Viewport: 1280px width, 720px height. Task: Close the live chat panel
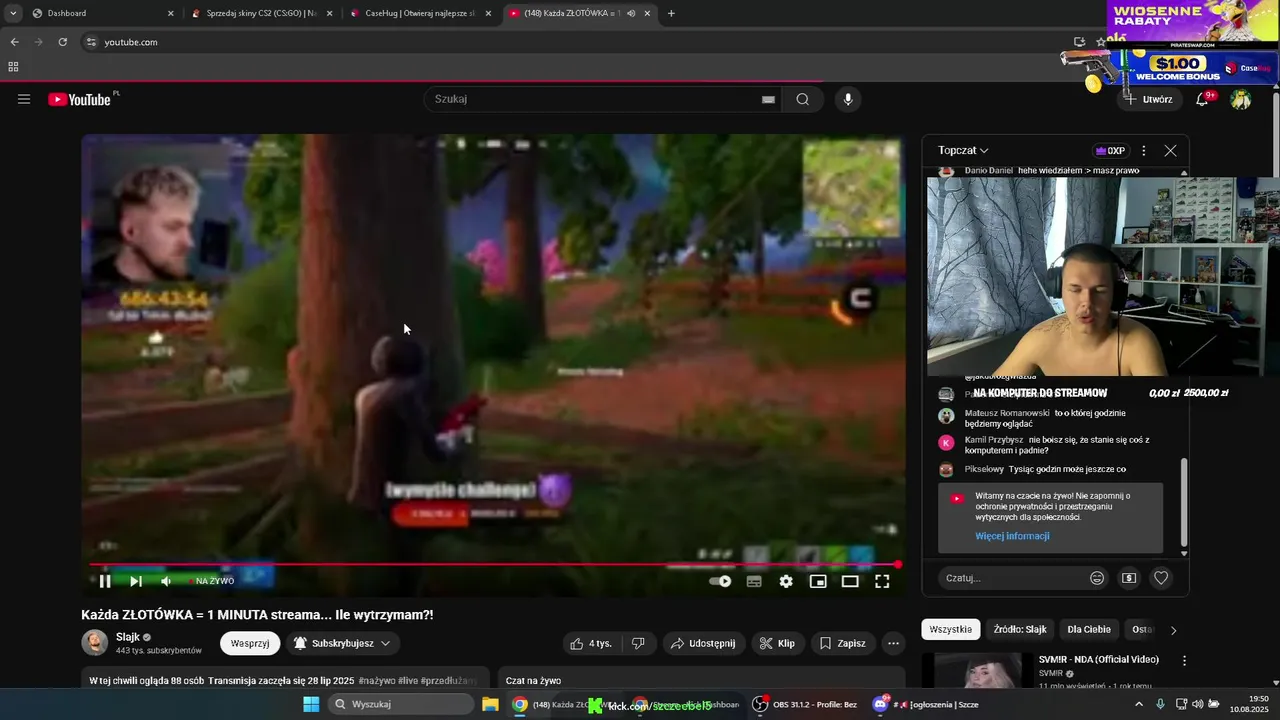(1170, 151)
